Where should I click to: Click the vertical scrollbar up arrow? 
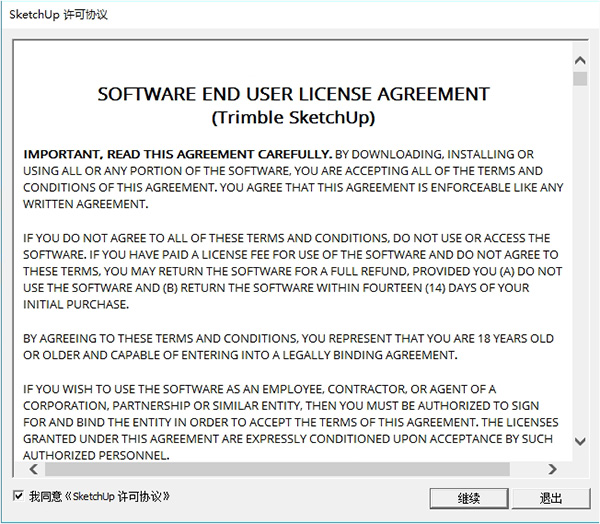[580, 60]
